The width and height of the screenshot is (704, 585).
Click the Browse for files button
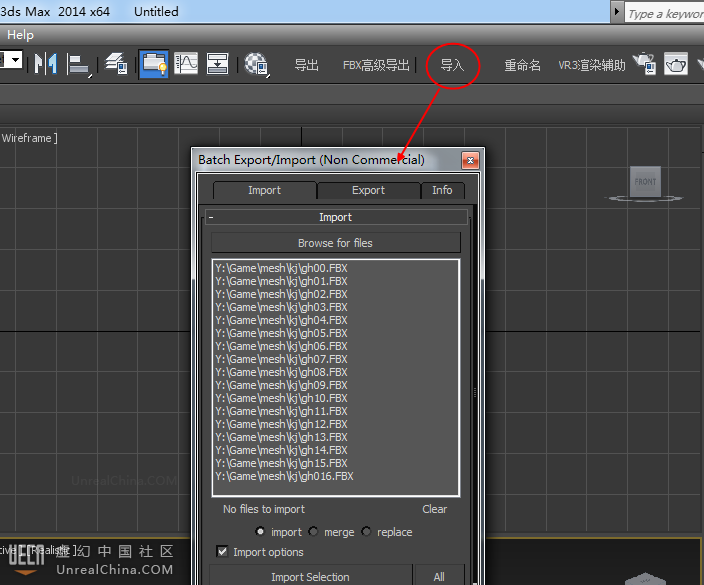coord(336,243)
